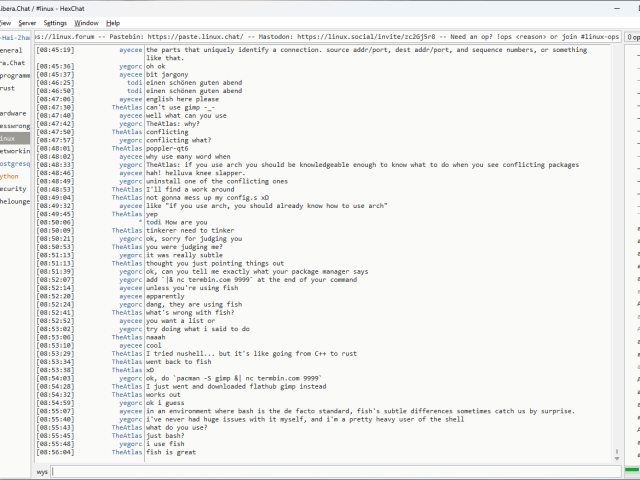The image size is (640, 480).
Task: Open the View menu
Action: click(4, 22)
